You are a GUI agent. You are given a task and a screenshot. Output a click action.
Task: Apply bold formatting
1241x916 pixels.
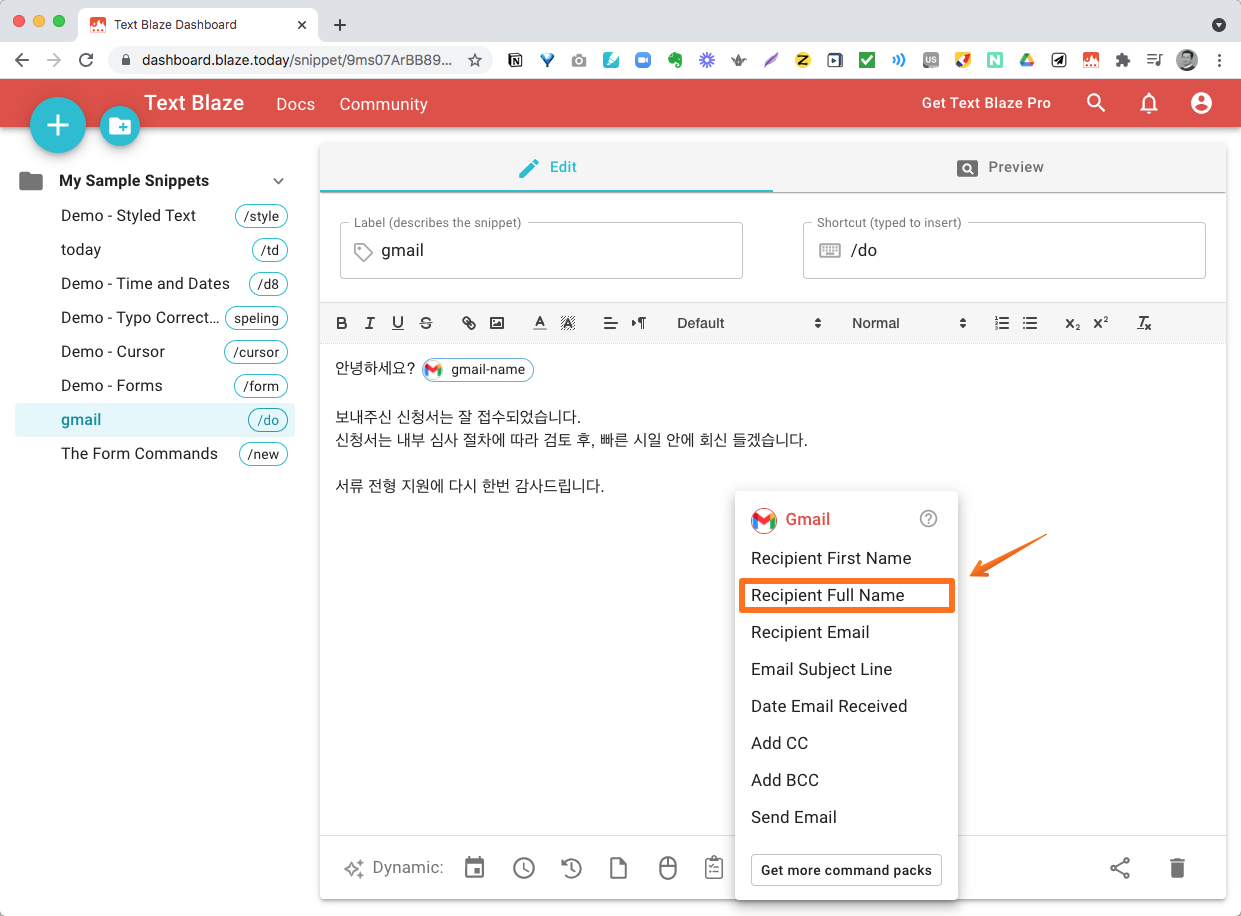pos(342,323)
